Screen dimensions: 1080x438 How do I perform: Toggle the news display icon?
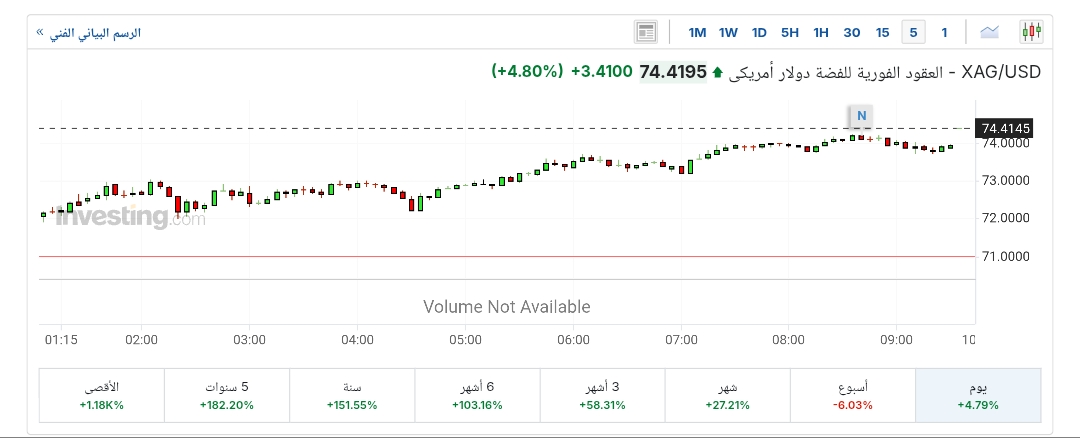point(646,32)
